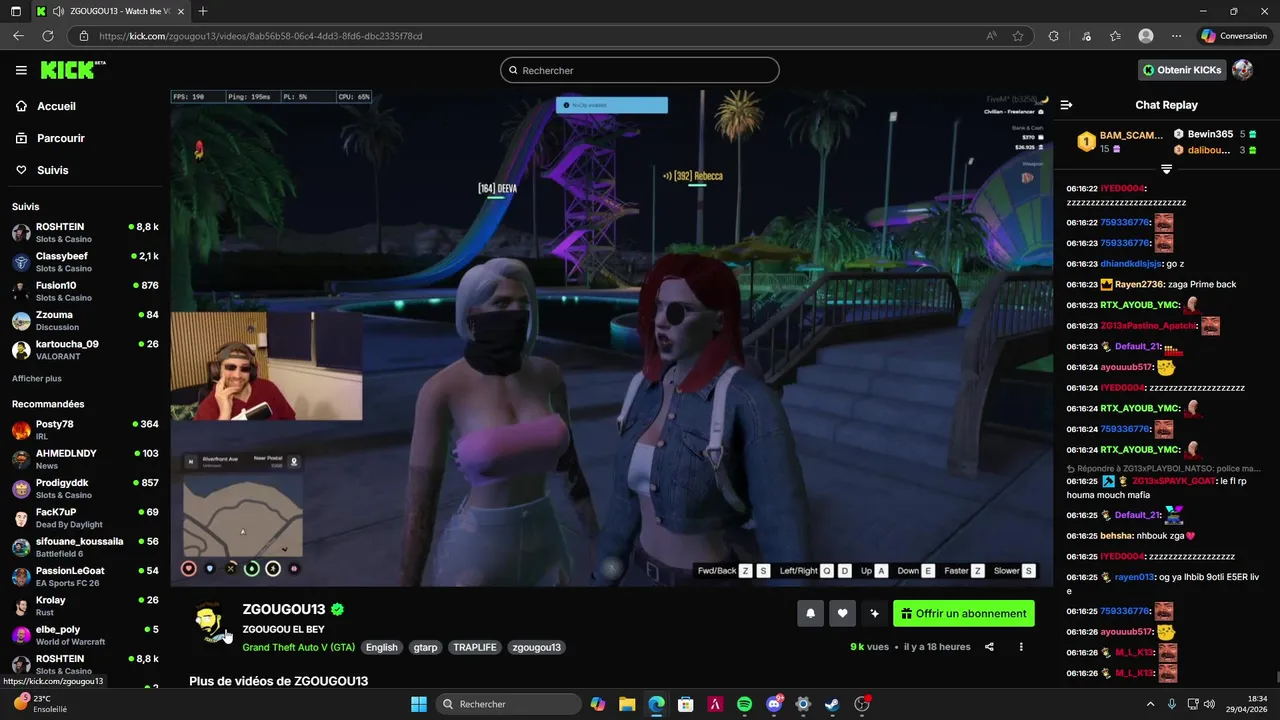Viewport: 1280px width, 720px height.
Task: Share the video via share icon
Action: (989, 647)
